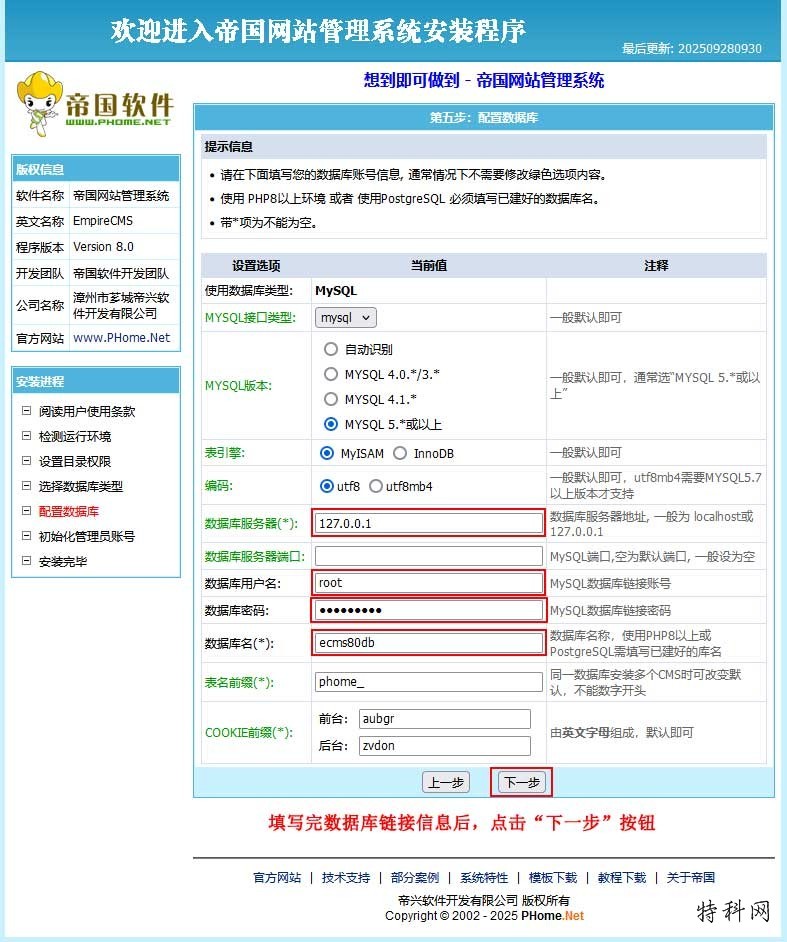Viewport: 787px width, 942px height.
Task: Click the 最后更新 date text
Action: point(691,49)
